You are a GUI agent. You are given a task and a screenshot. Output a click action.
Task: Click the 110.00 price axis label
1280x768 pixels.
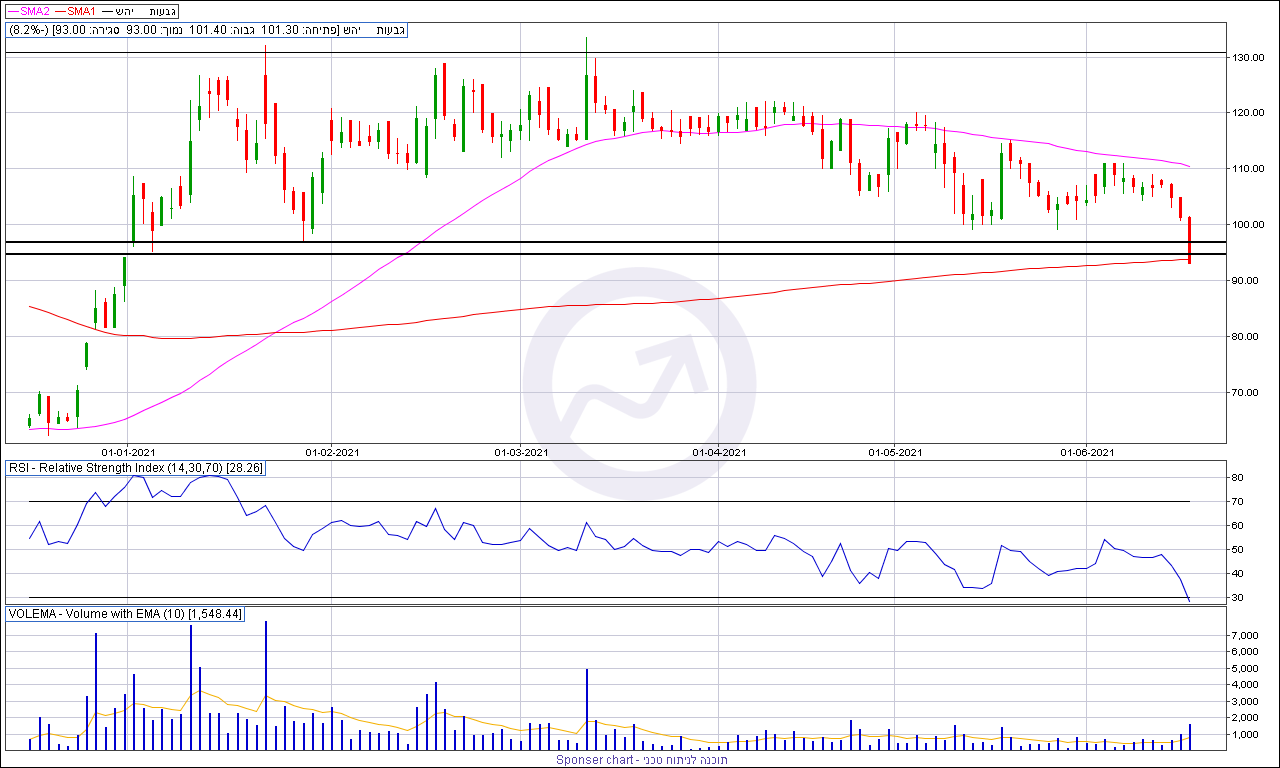point(1247,169)
